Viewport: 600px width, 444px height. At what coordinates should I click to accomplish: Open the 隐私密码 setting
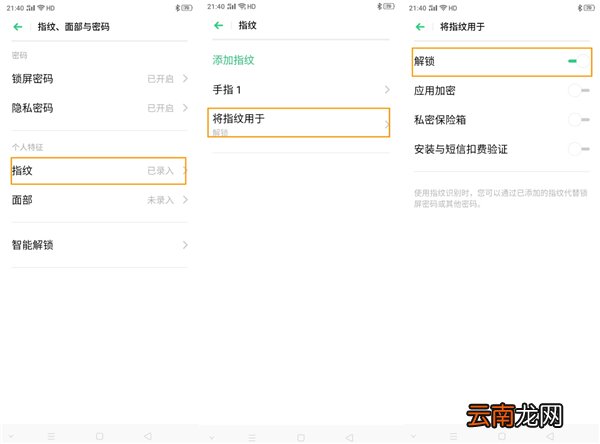pyautogui.click(x=99, y=108)
